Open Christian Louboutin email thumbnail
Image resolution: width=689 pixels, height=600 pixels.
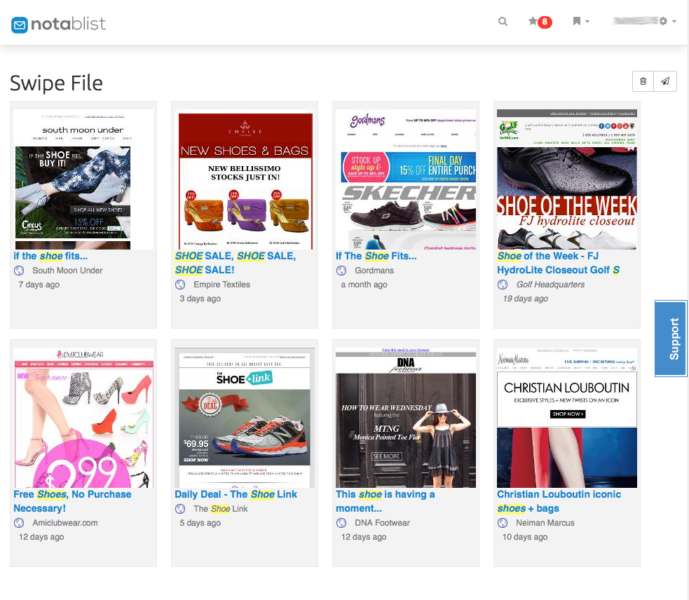567,418
